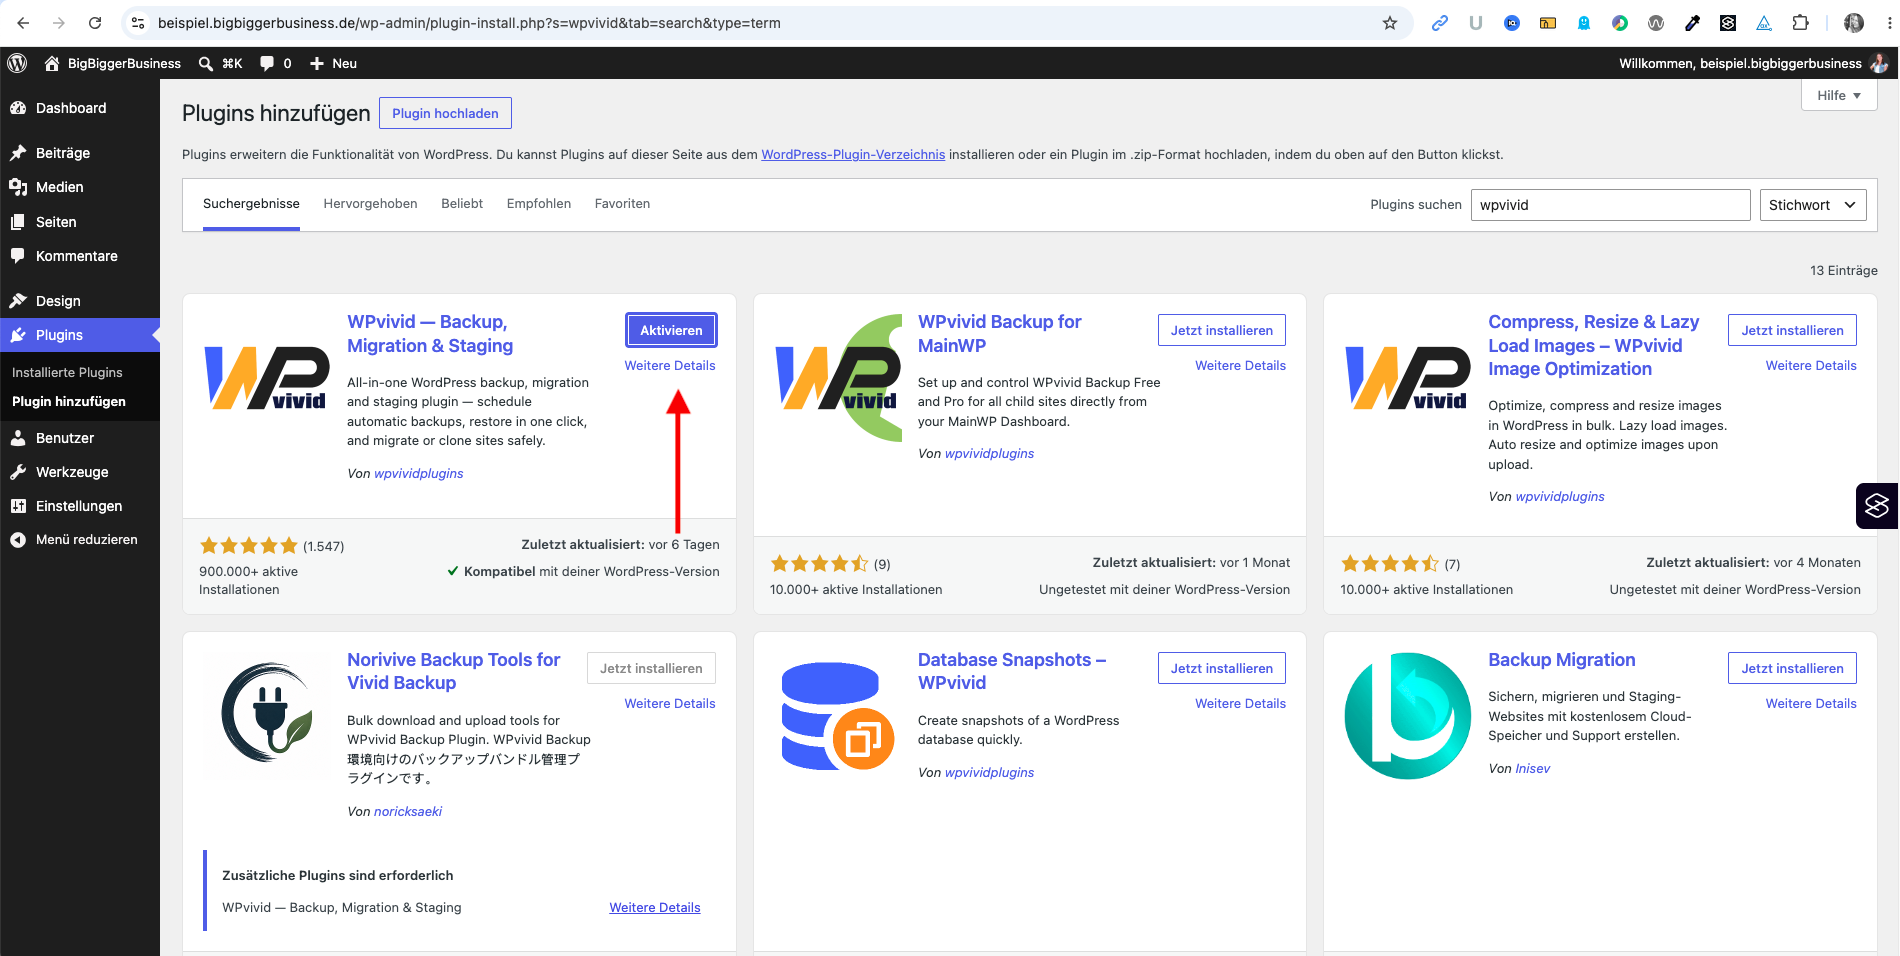Open the WordPress logo menu in admin bar
This screenshot has width=1900, height=956.
pos(17,63)
